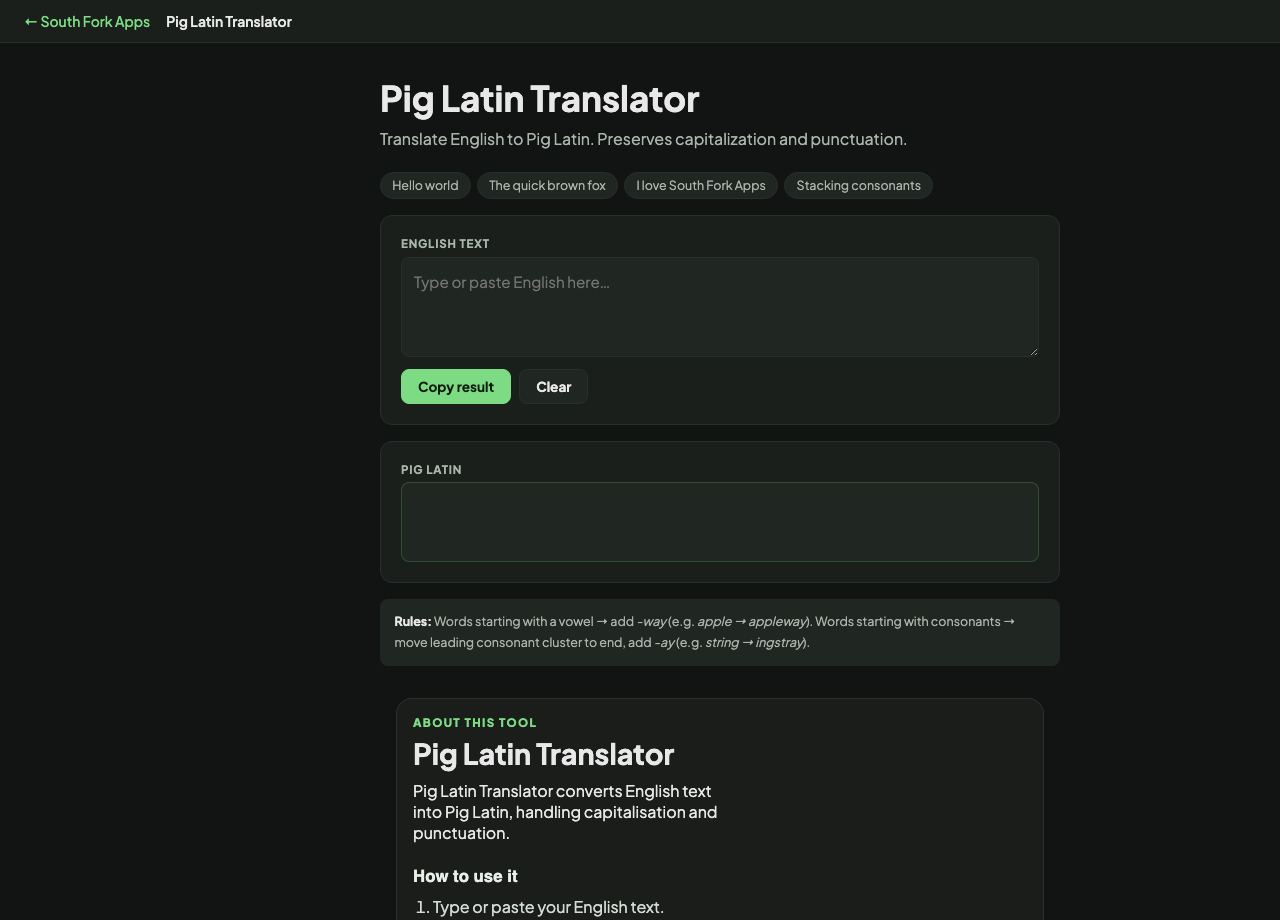
Task: Select the 'Hello world' example chip
Action: (425, 185)
